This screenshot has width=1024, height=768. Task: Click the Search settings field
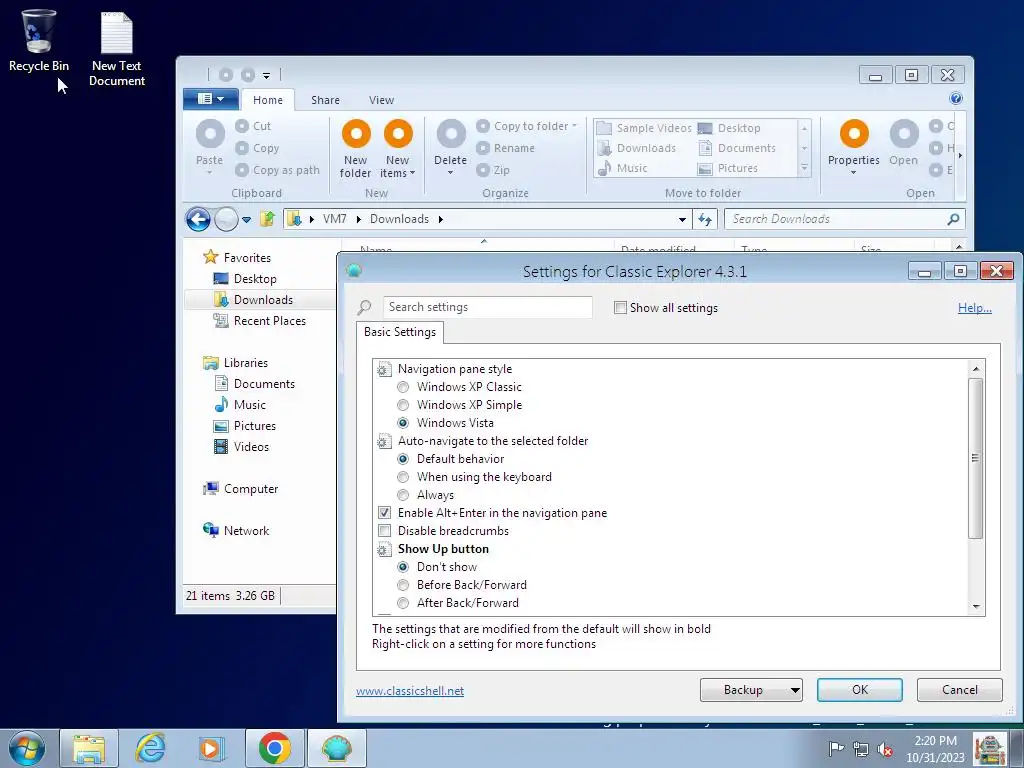click(487, 307)
